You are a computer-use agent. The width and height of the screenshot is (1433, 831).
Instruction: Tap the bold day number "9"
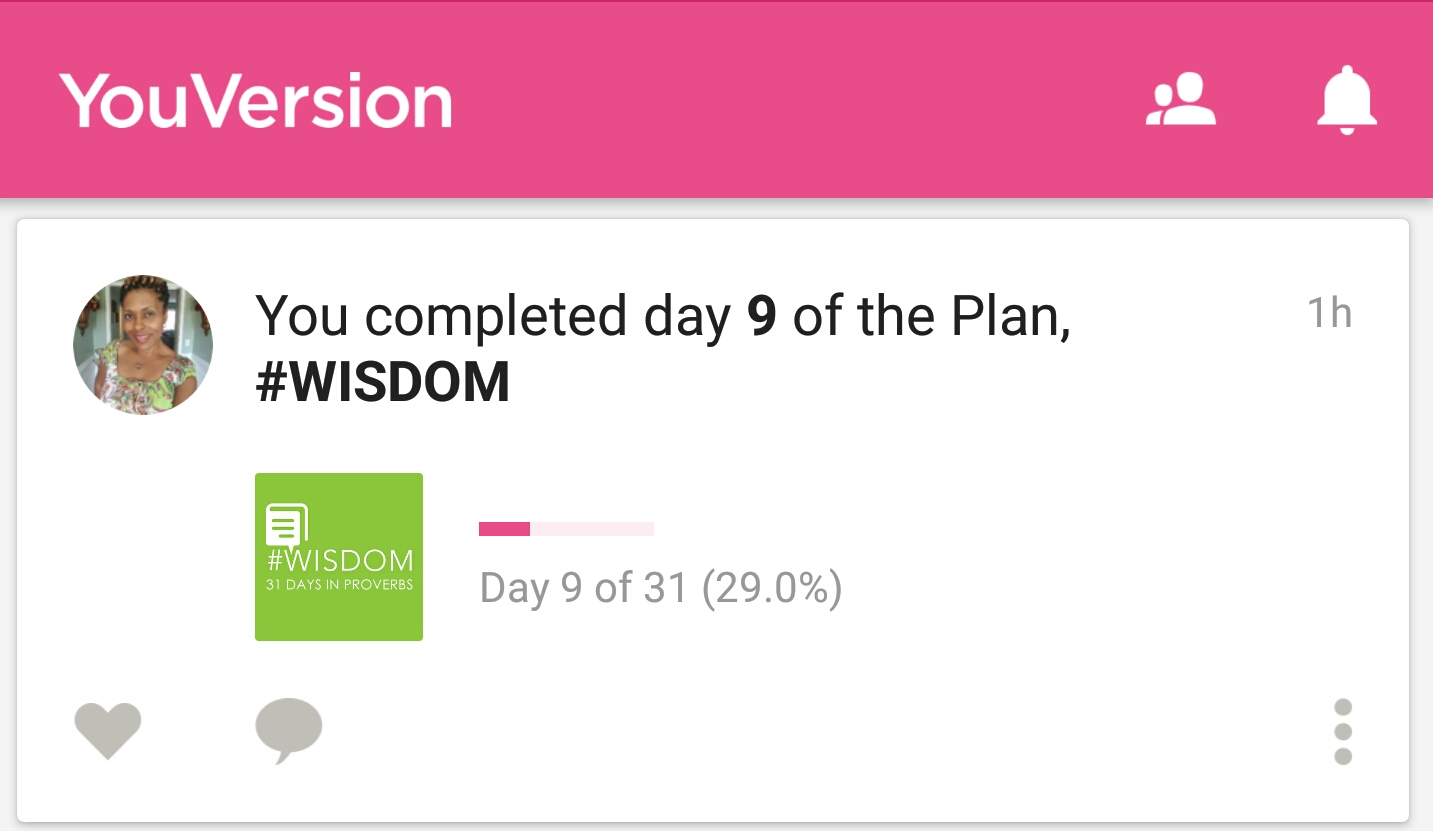click(x=762, y=316)
